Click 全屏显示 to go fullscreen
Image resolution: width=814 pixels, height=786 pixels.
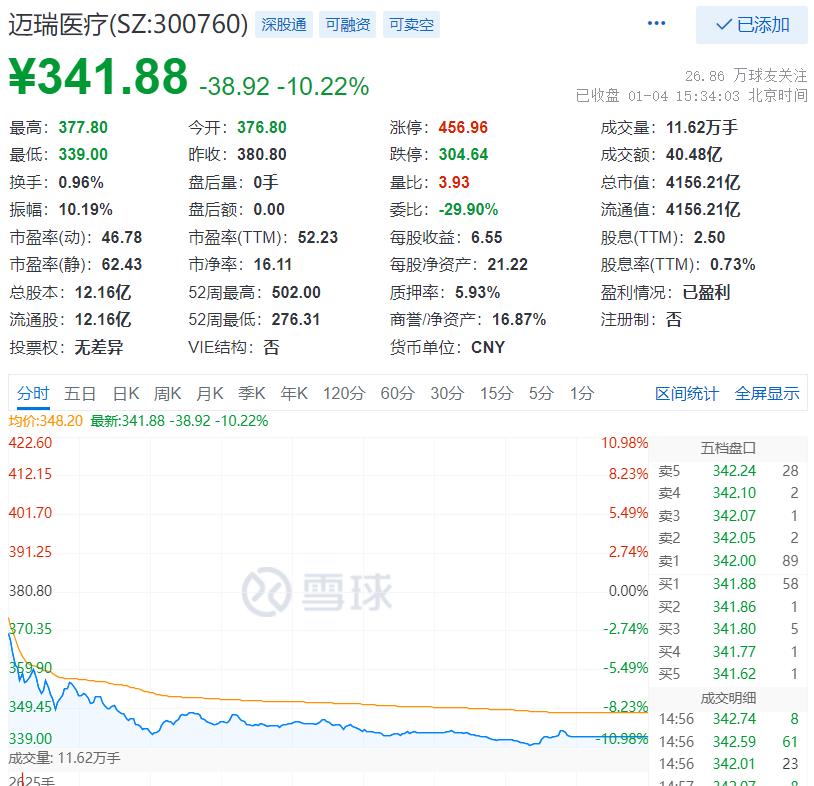coord(767,394)
